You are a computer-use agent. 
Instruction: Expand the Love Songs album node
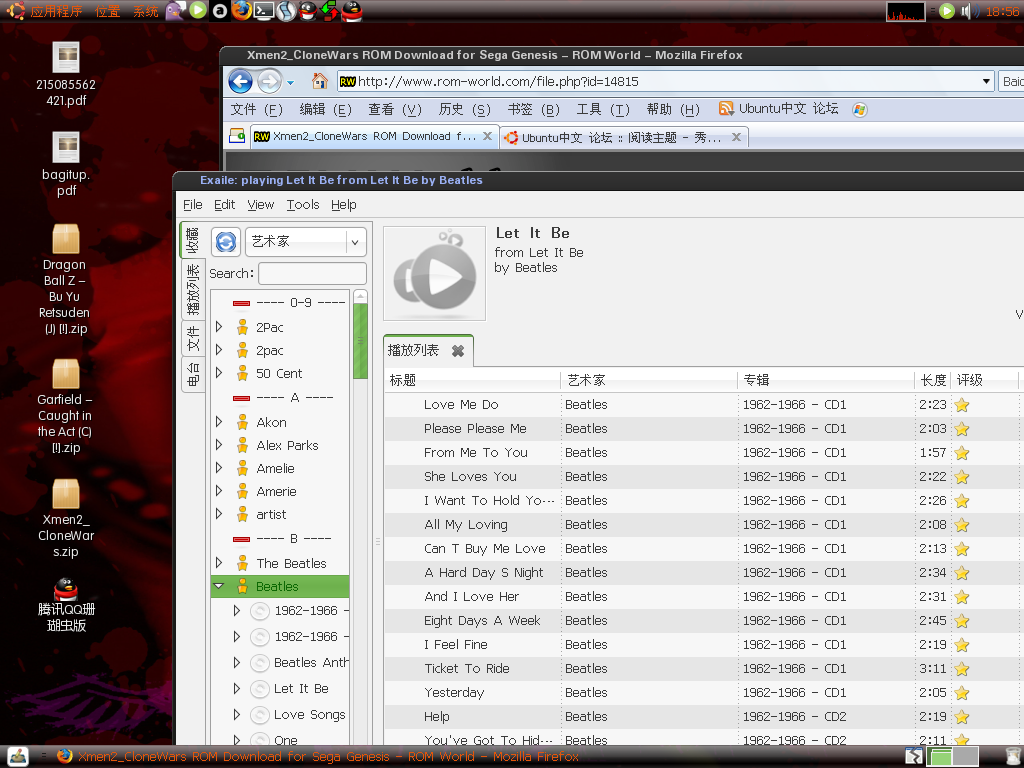[237, 714]
